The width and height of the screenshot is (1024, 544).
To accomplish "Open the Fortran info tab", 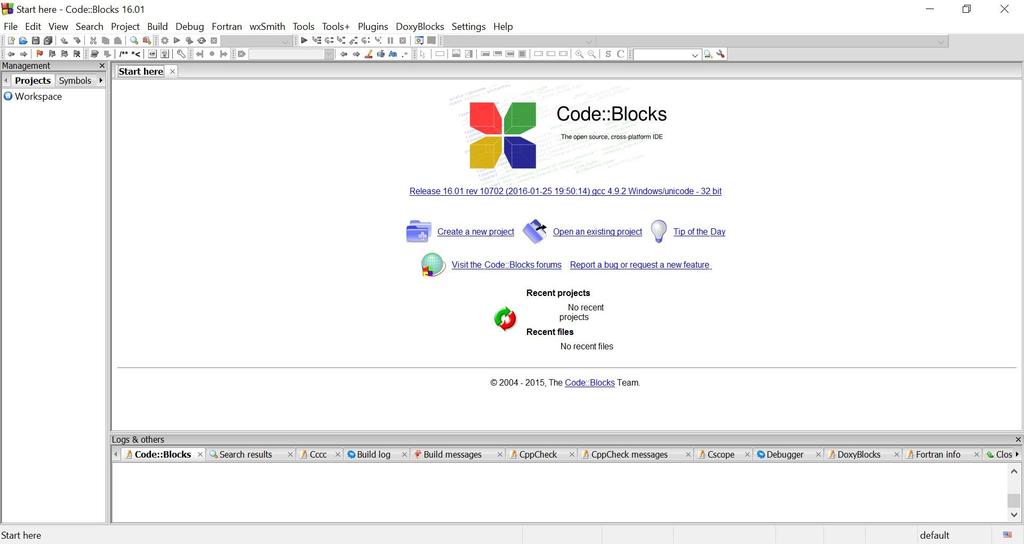I will click(x=938, y=455).
